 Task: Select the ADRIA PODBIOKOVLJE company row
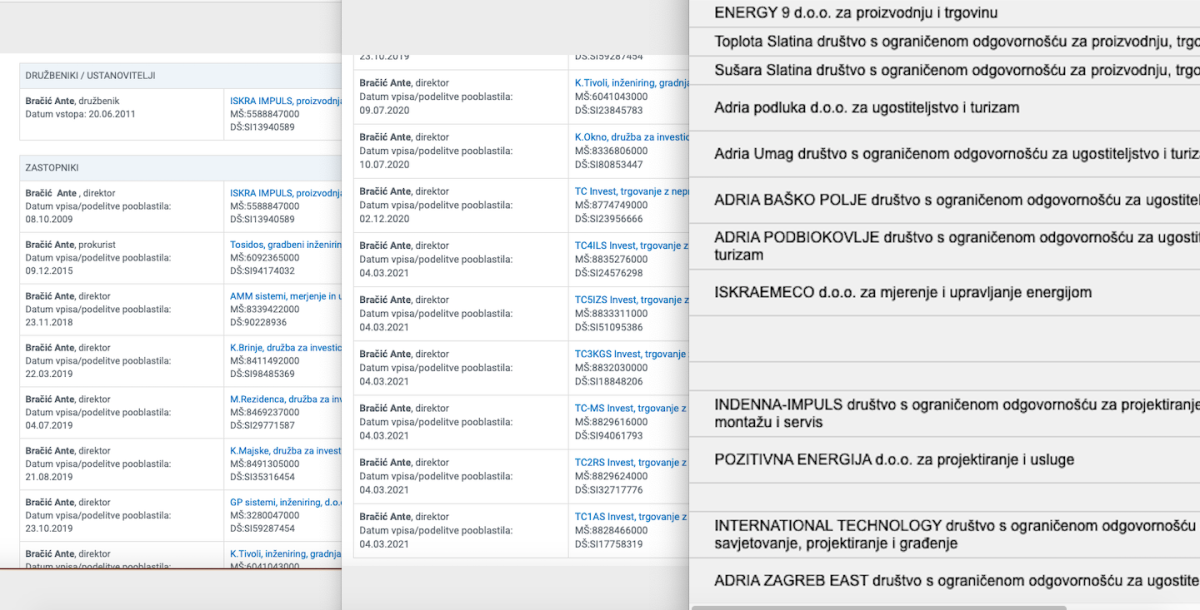(x=945, y=246)
